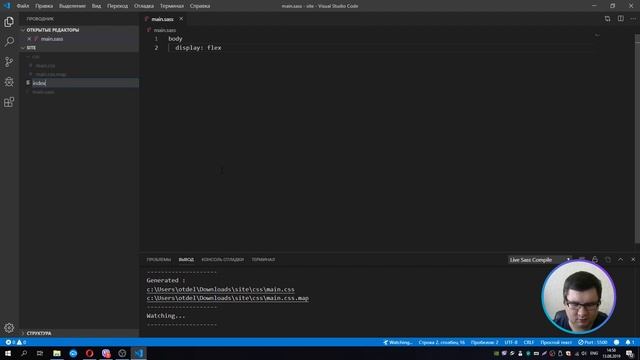This screenshot has width=640, height=360.
Task: Change indentation via Пробелов: 2
Action: (x=484, y=342)
